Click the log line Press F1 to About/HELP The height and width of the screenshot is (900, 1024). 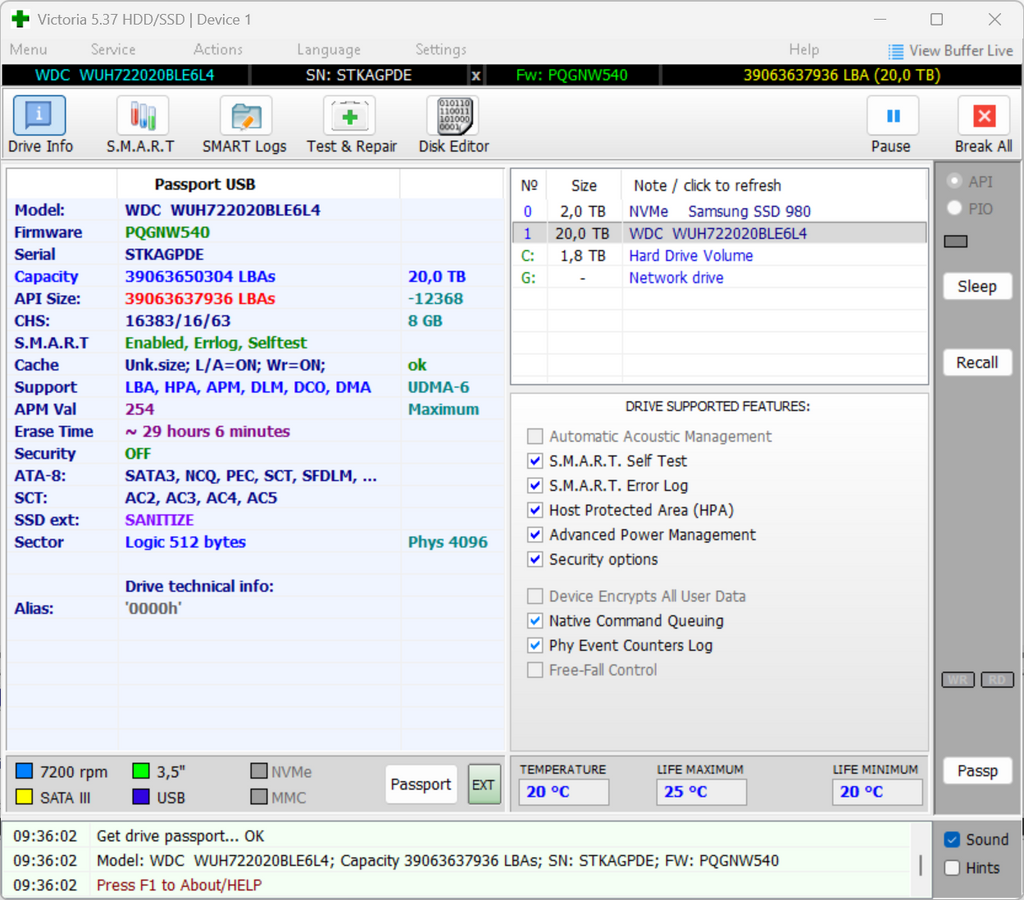click(x=179, y=886)
